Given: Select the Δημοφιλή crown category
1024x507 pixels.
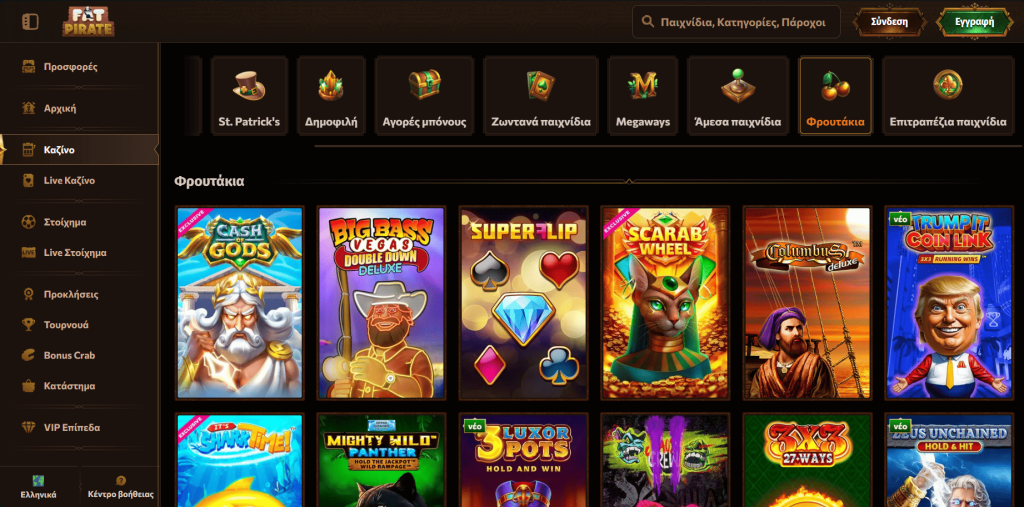Looking at the screenshot, I should coord(331,96).
